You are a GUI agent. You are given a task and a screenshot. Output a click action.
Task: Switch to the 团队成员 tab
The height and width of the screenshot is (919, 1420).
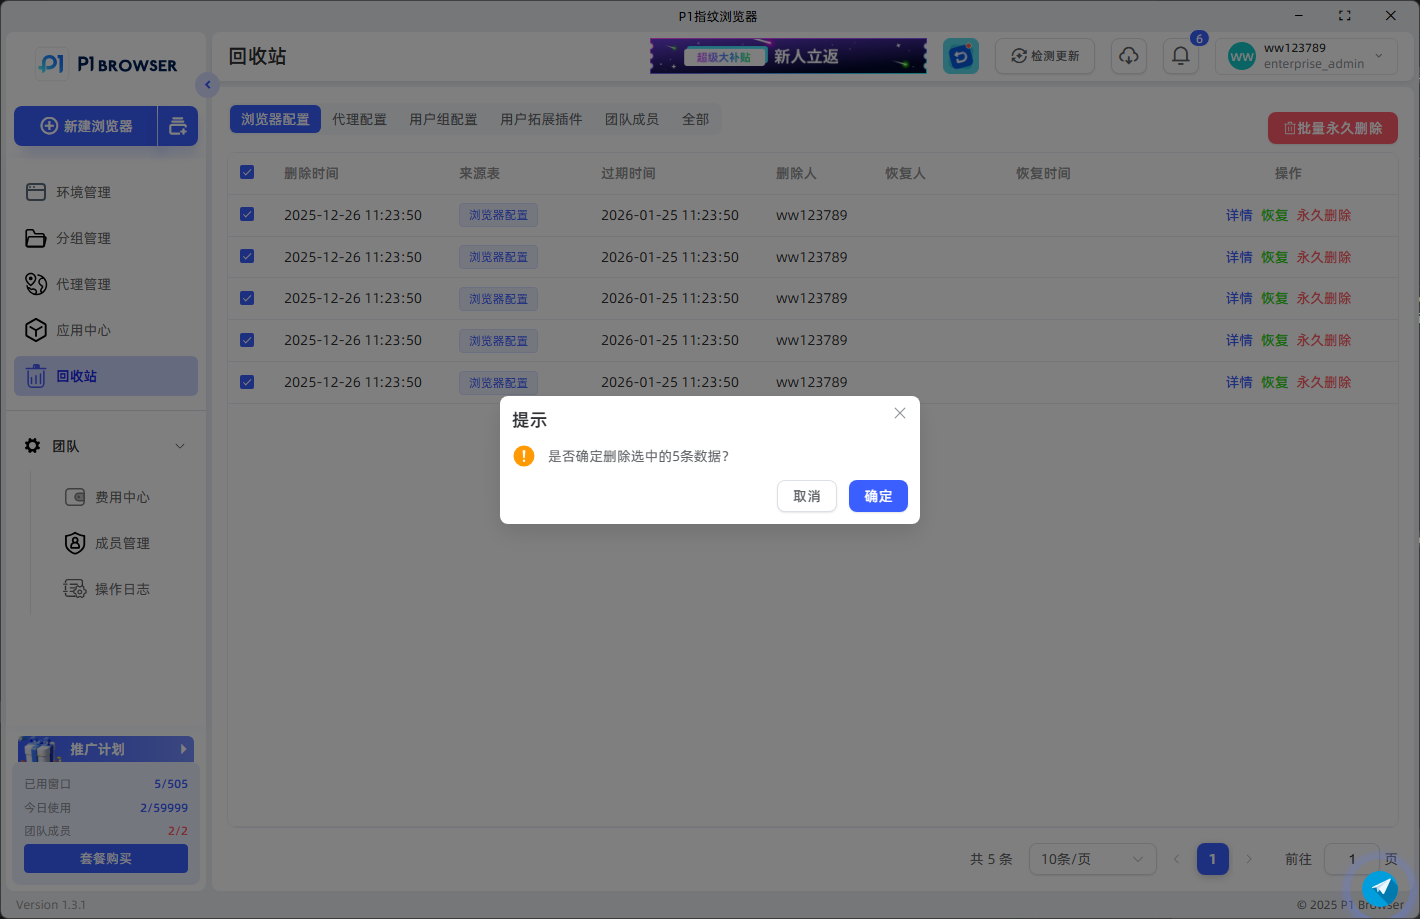pyautogui.click(x=631, y=119)
